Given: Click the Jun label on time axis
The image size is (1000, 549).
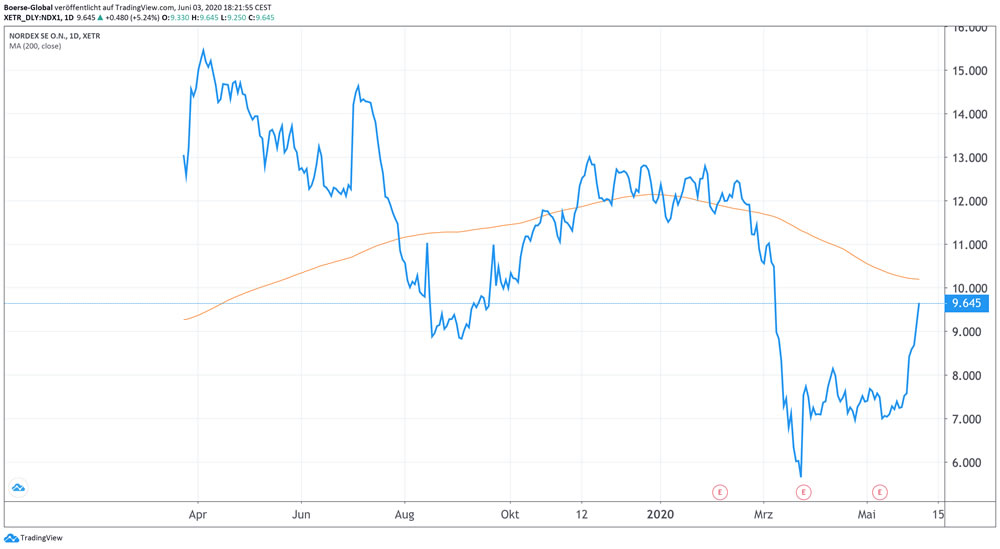Looking at the screenshot, I should coord(301,514).
